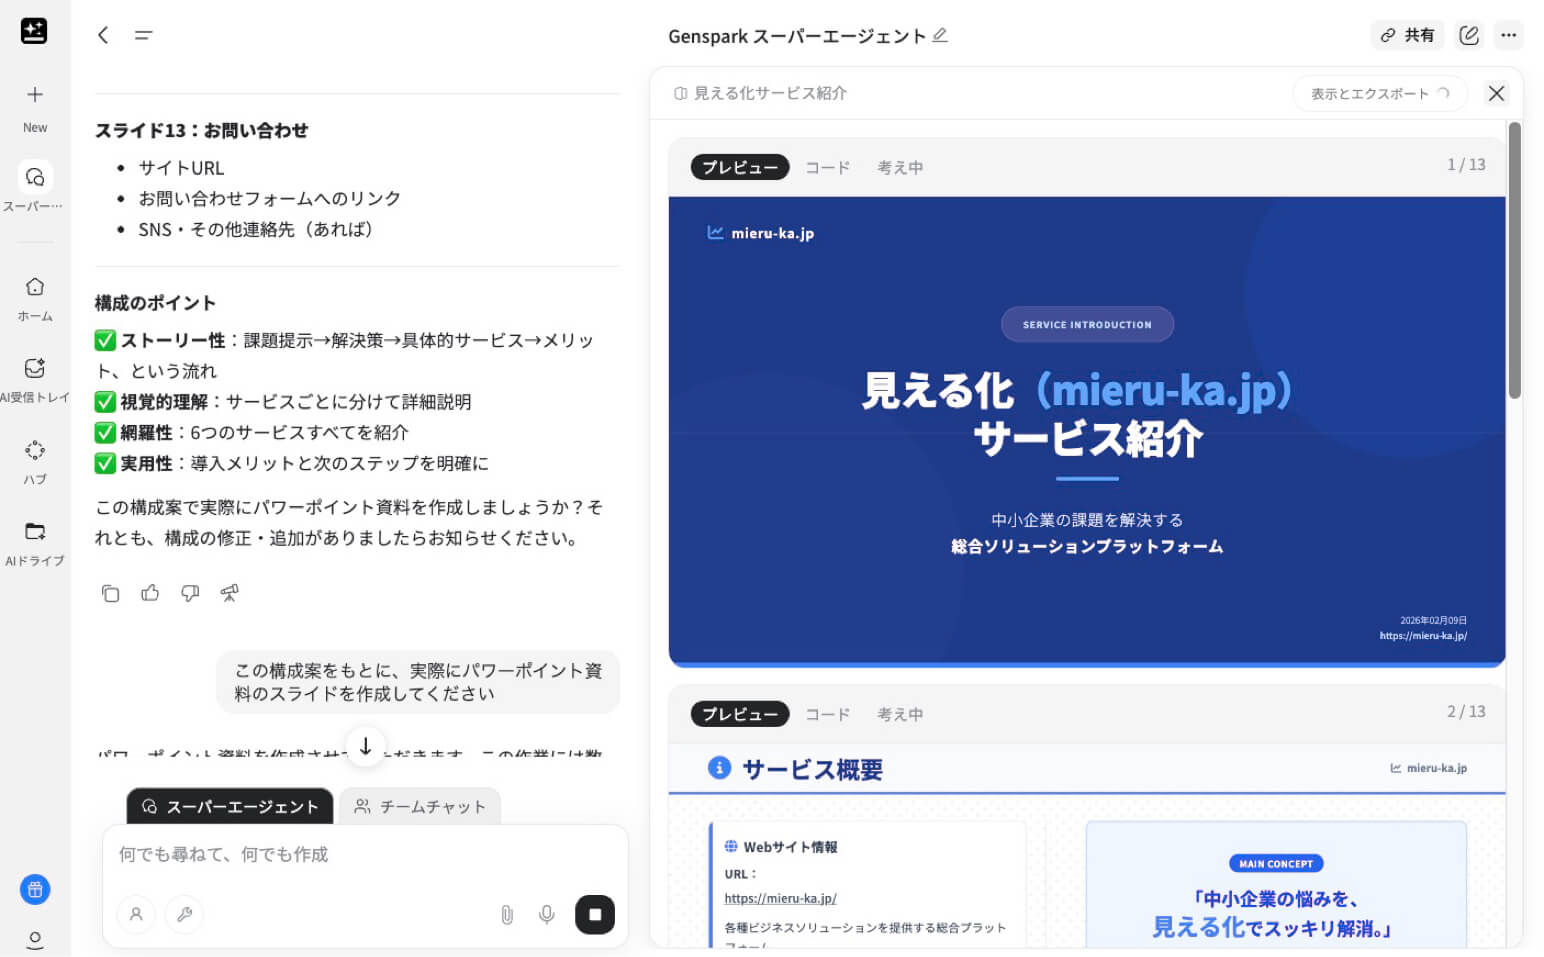Collapse the chat with the back arrow

point(102,35)
